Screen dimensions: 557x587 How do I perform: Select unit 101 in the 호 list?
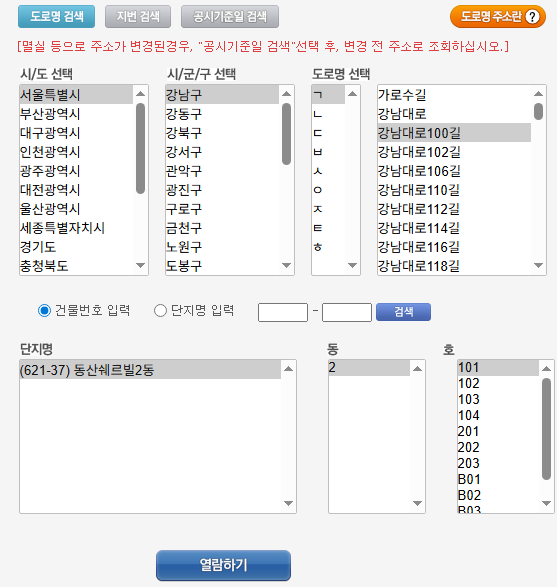[498, 368]
